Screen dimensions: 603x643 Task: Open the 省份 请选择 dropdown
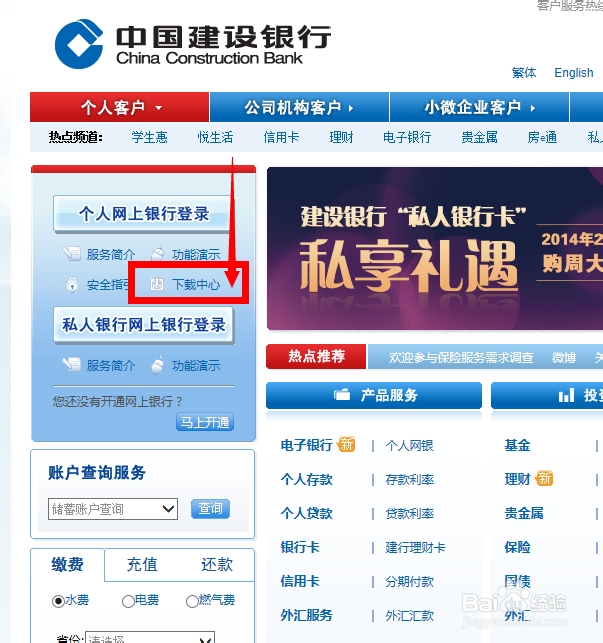(150, 637)
